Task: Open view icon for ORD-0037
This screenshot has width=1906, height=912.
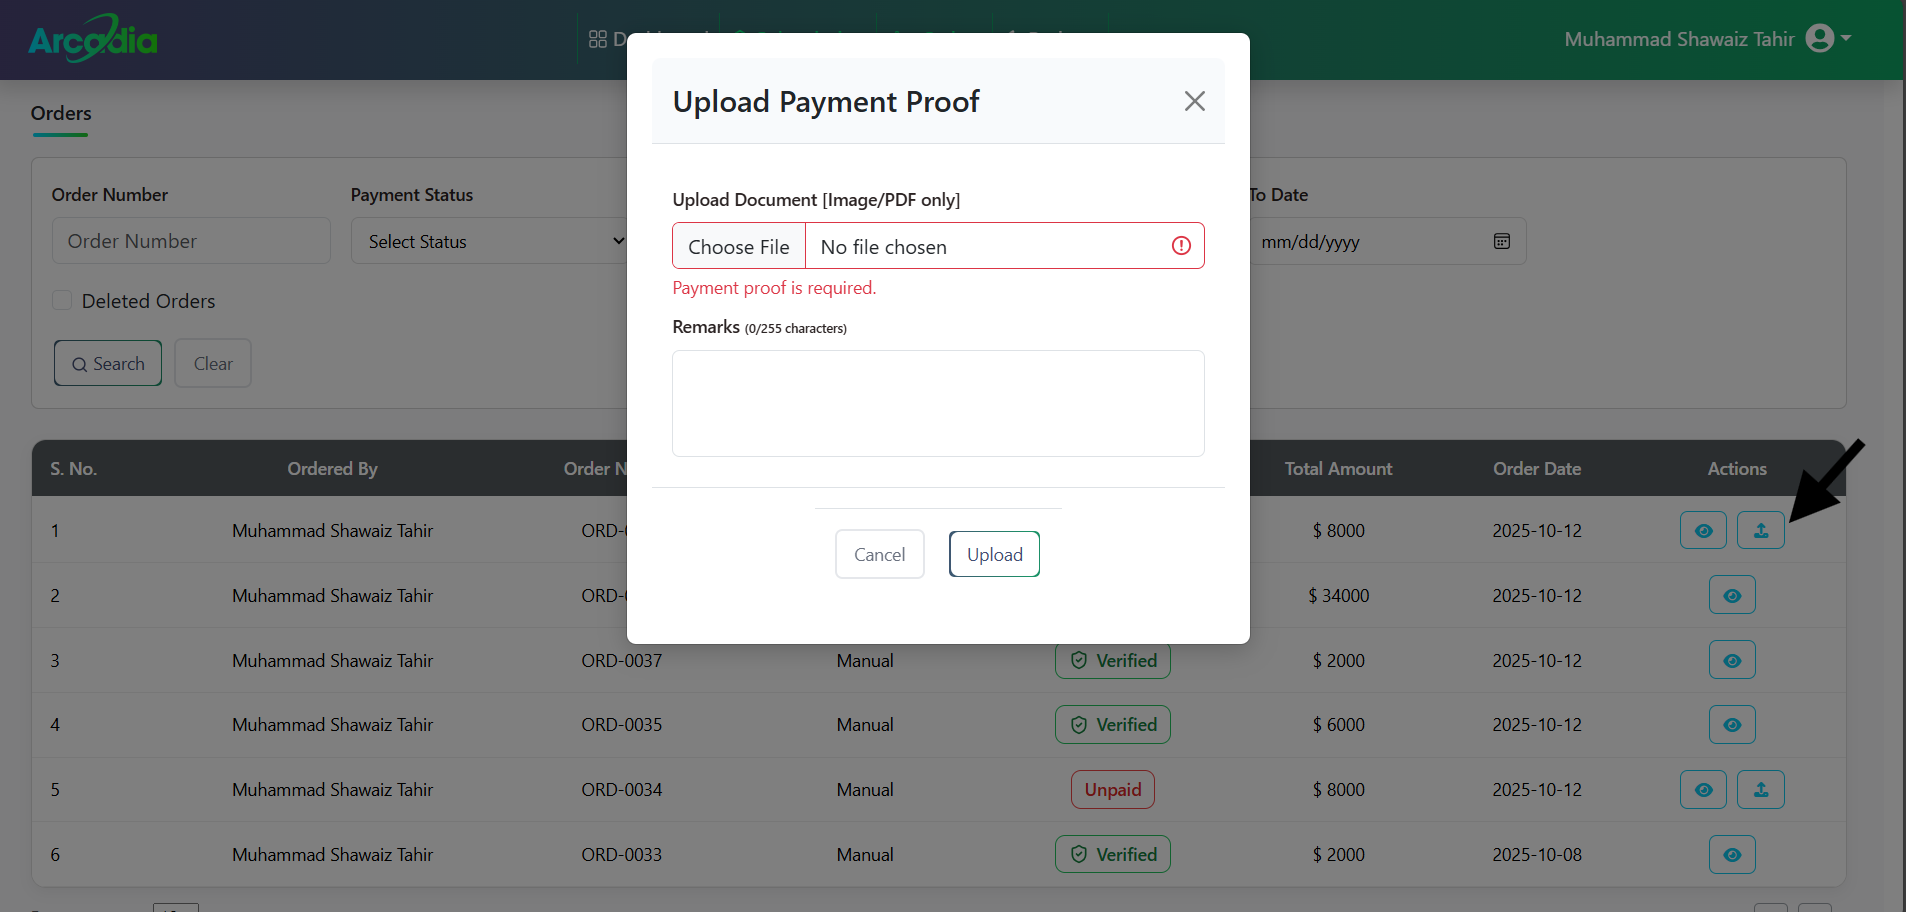Action: click(1732, 660)
